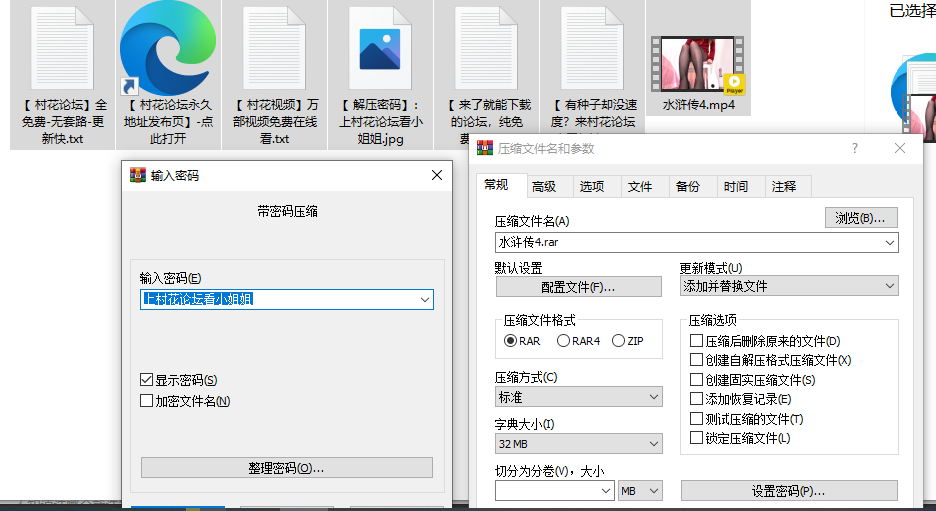
Task: Select the ZIP format radio button
Action: [618, 341]
